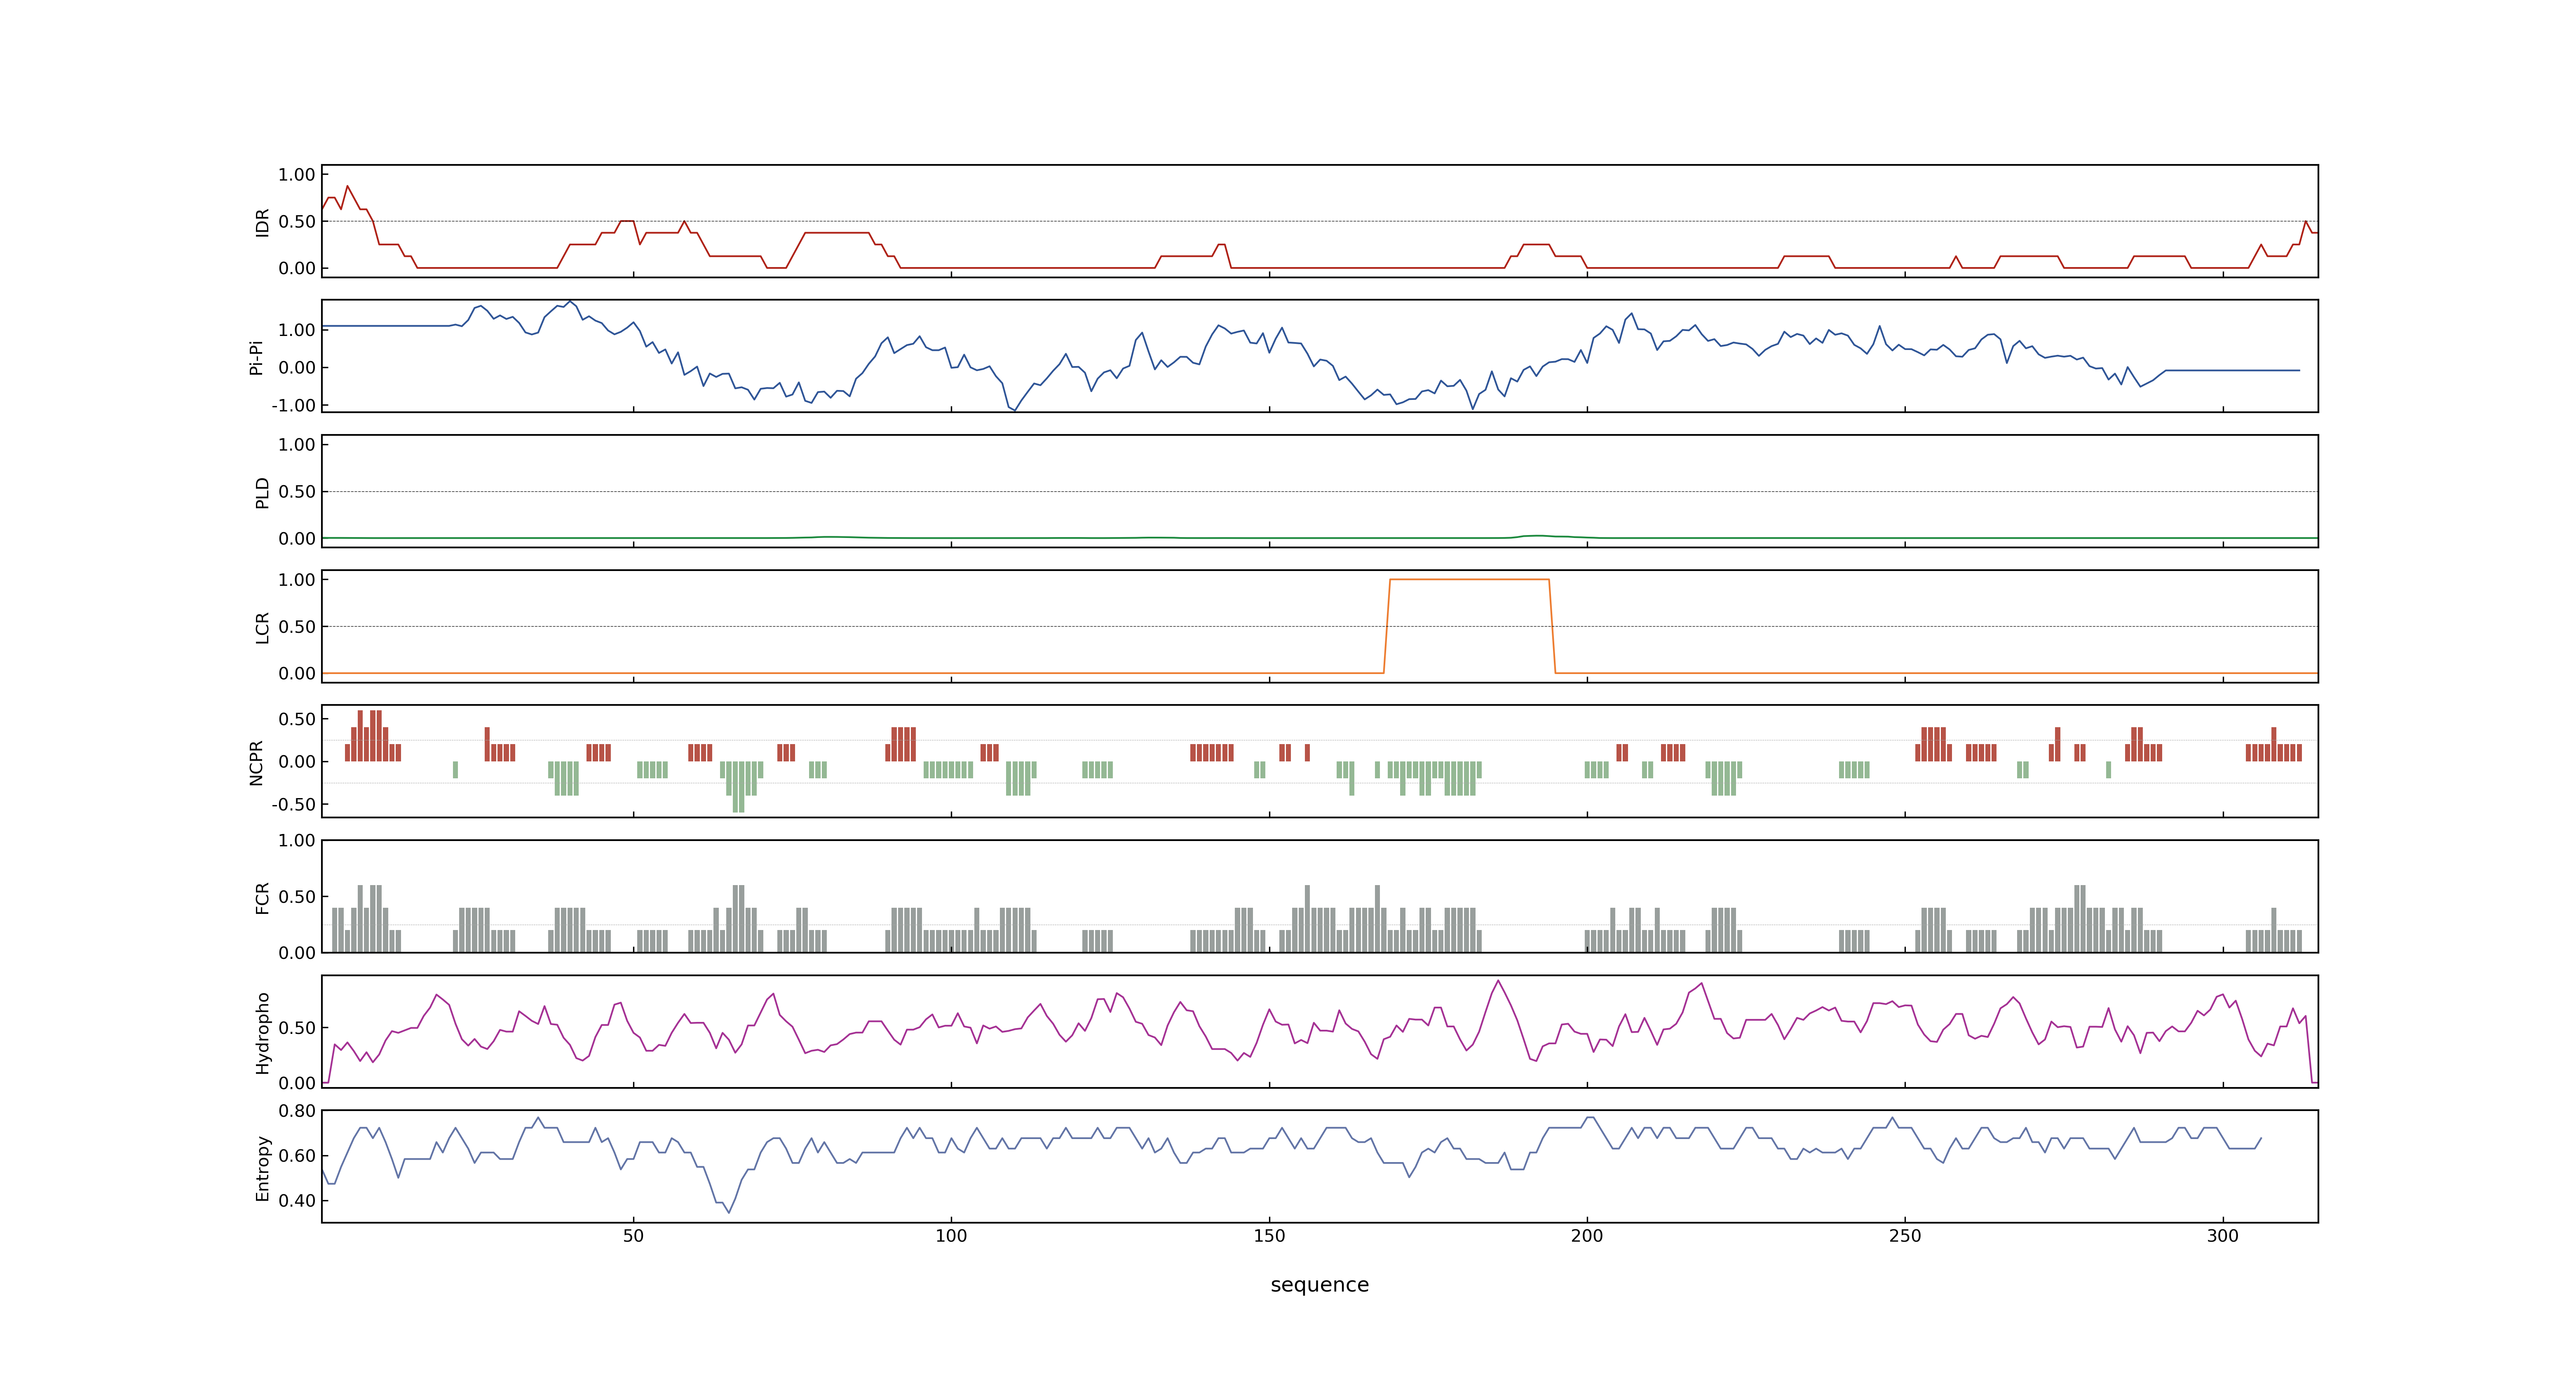Image resolution: width=2576 pixels, height=1374 pixels.
Task: Click the FCR y-axis label
Action: [x=262, y=897]
